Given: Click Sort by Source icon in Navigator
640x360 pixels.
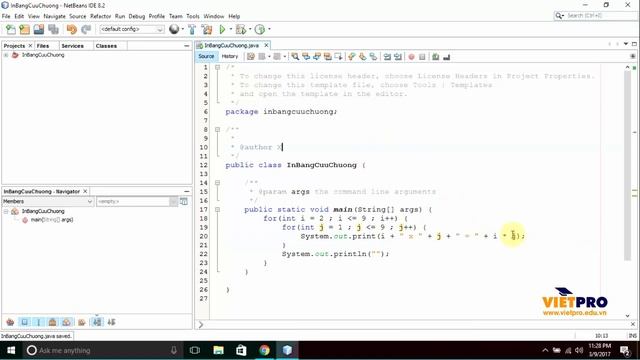Looking at the screenshot, I should click(111, 322).
